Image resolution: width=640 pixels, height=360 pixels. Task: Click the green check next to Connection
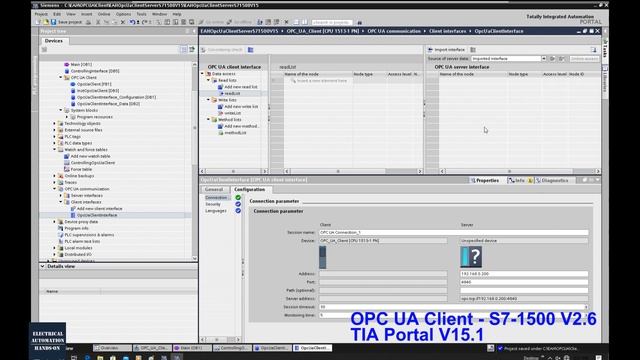238,198
